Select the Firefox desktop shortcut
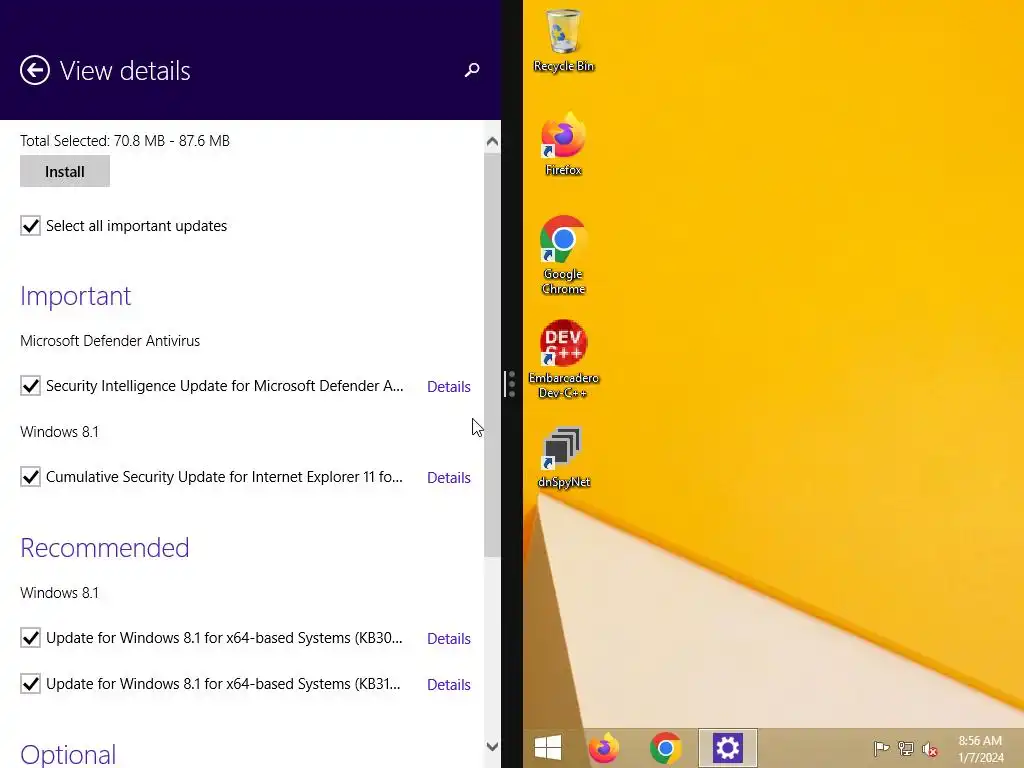The width and height of the screenshot is (1024, 768). (x=564, y=144)
